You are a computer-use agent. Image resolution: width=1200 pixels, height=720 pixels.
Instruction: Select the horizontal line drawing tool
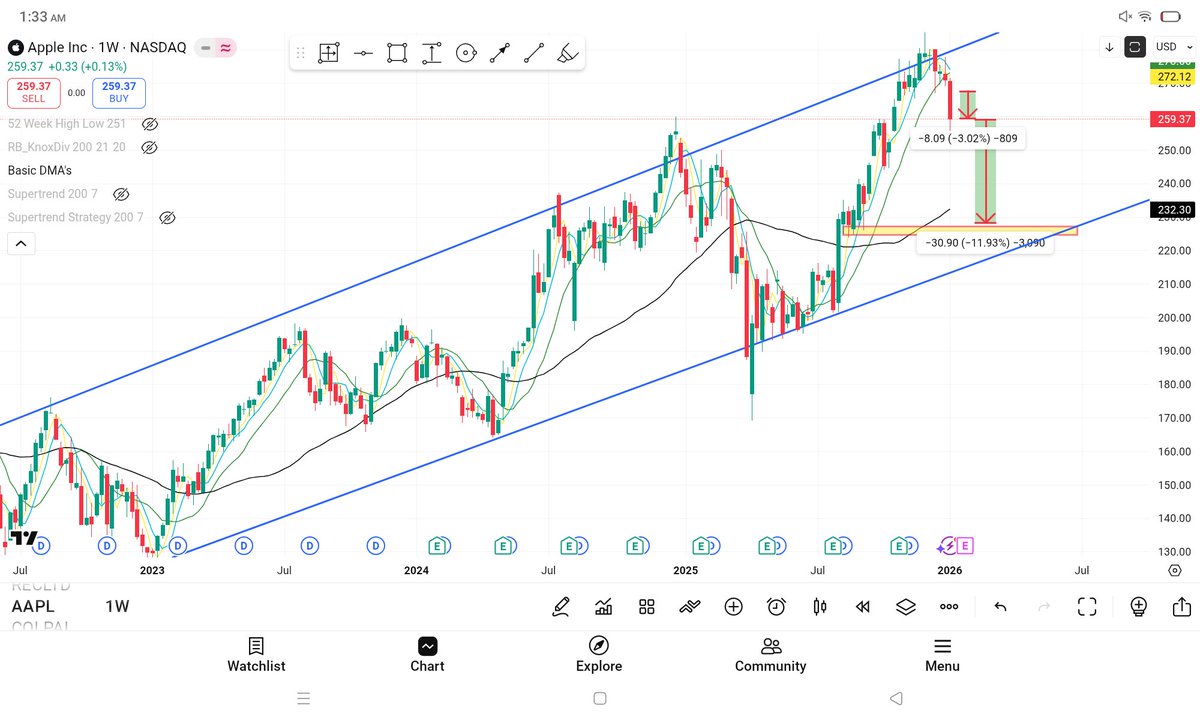tap(363, 52)
